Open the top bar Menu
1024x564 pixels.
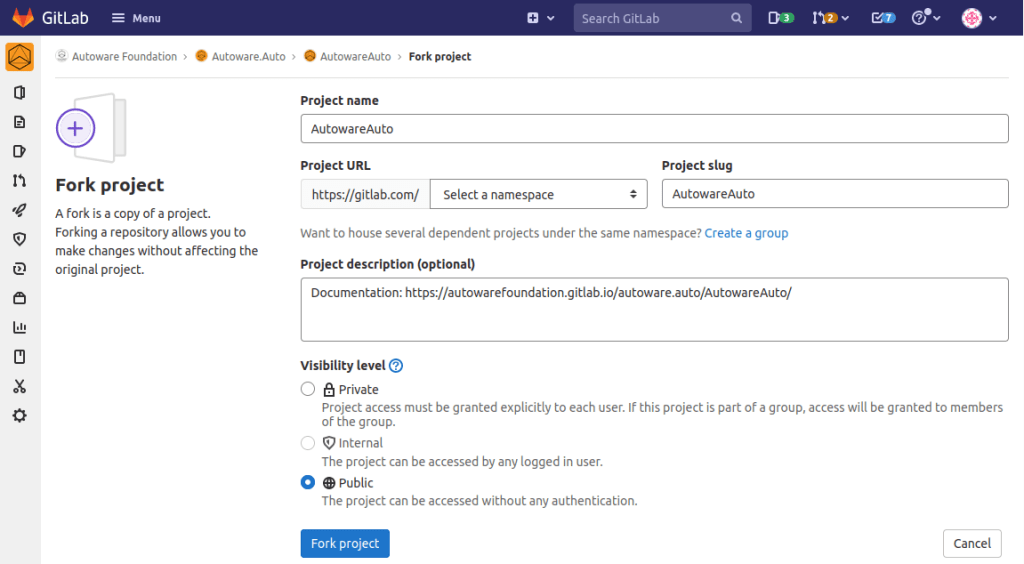136,18
